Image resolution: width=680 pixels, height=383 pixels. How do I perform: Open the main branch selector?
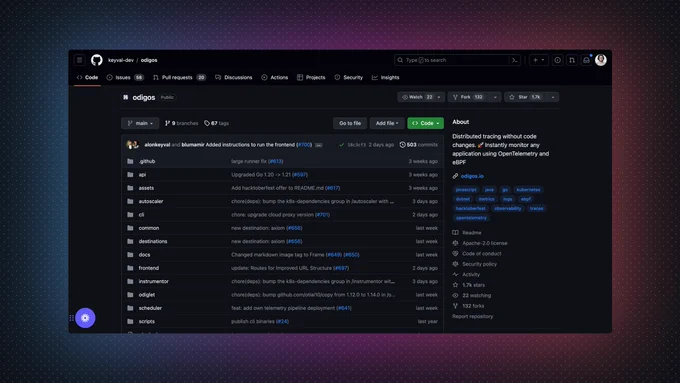pyautogui.click(x=140, y=123)
